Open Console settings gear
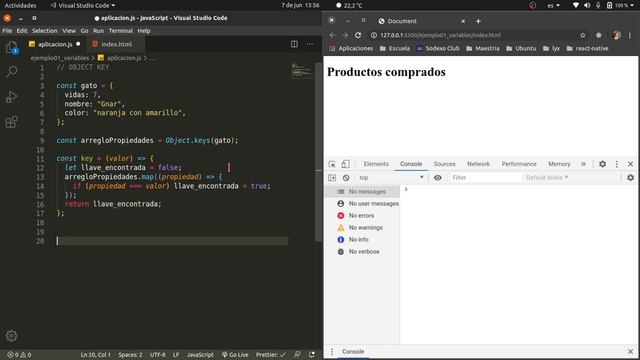The width and height of the screenshot is (640, 360). point(631,178)
